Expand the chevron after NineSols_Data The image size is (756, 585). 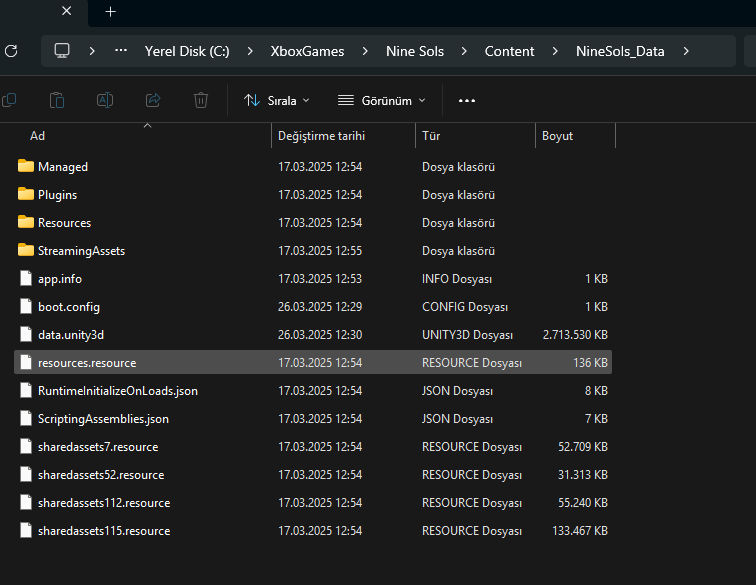(x=686, y=51)
